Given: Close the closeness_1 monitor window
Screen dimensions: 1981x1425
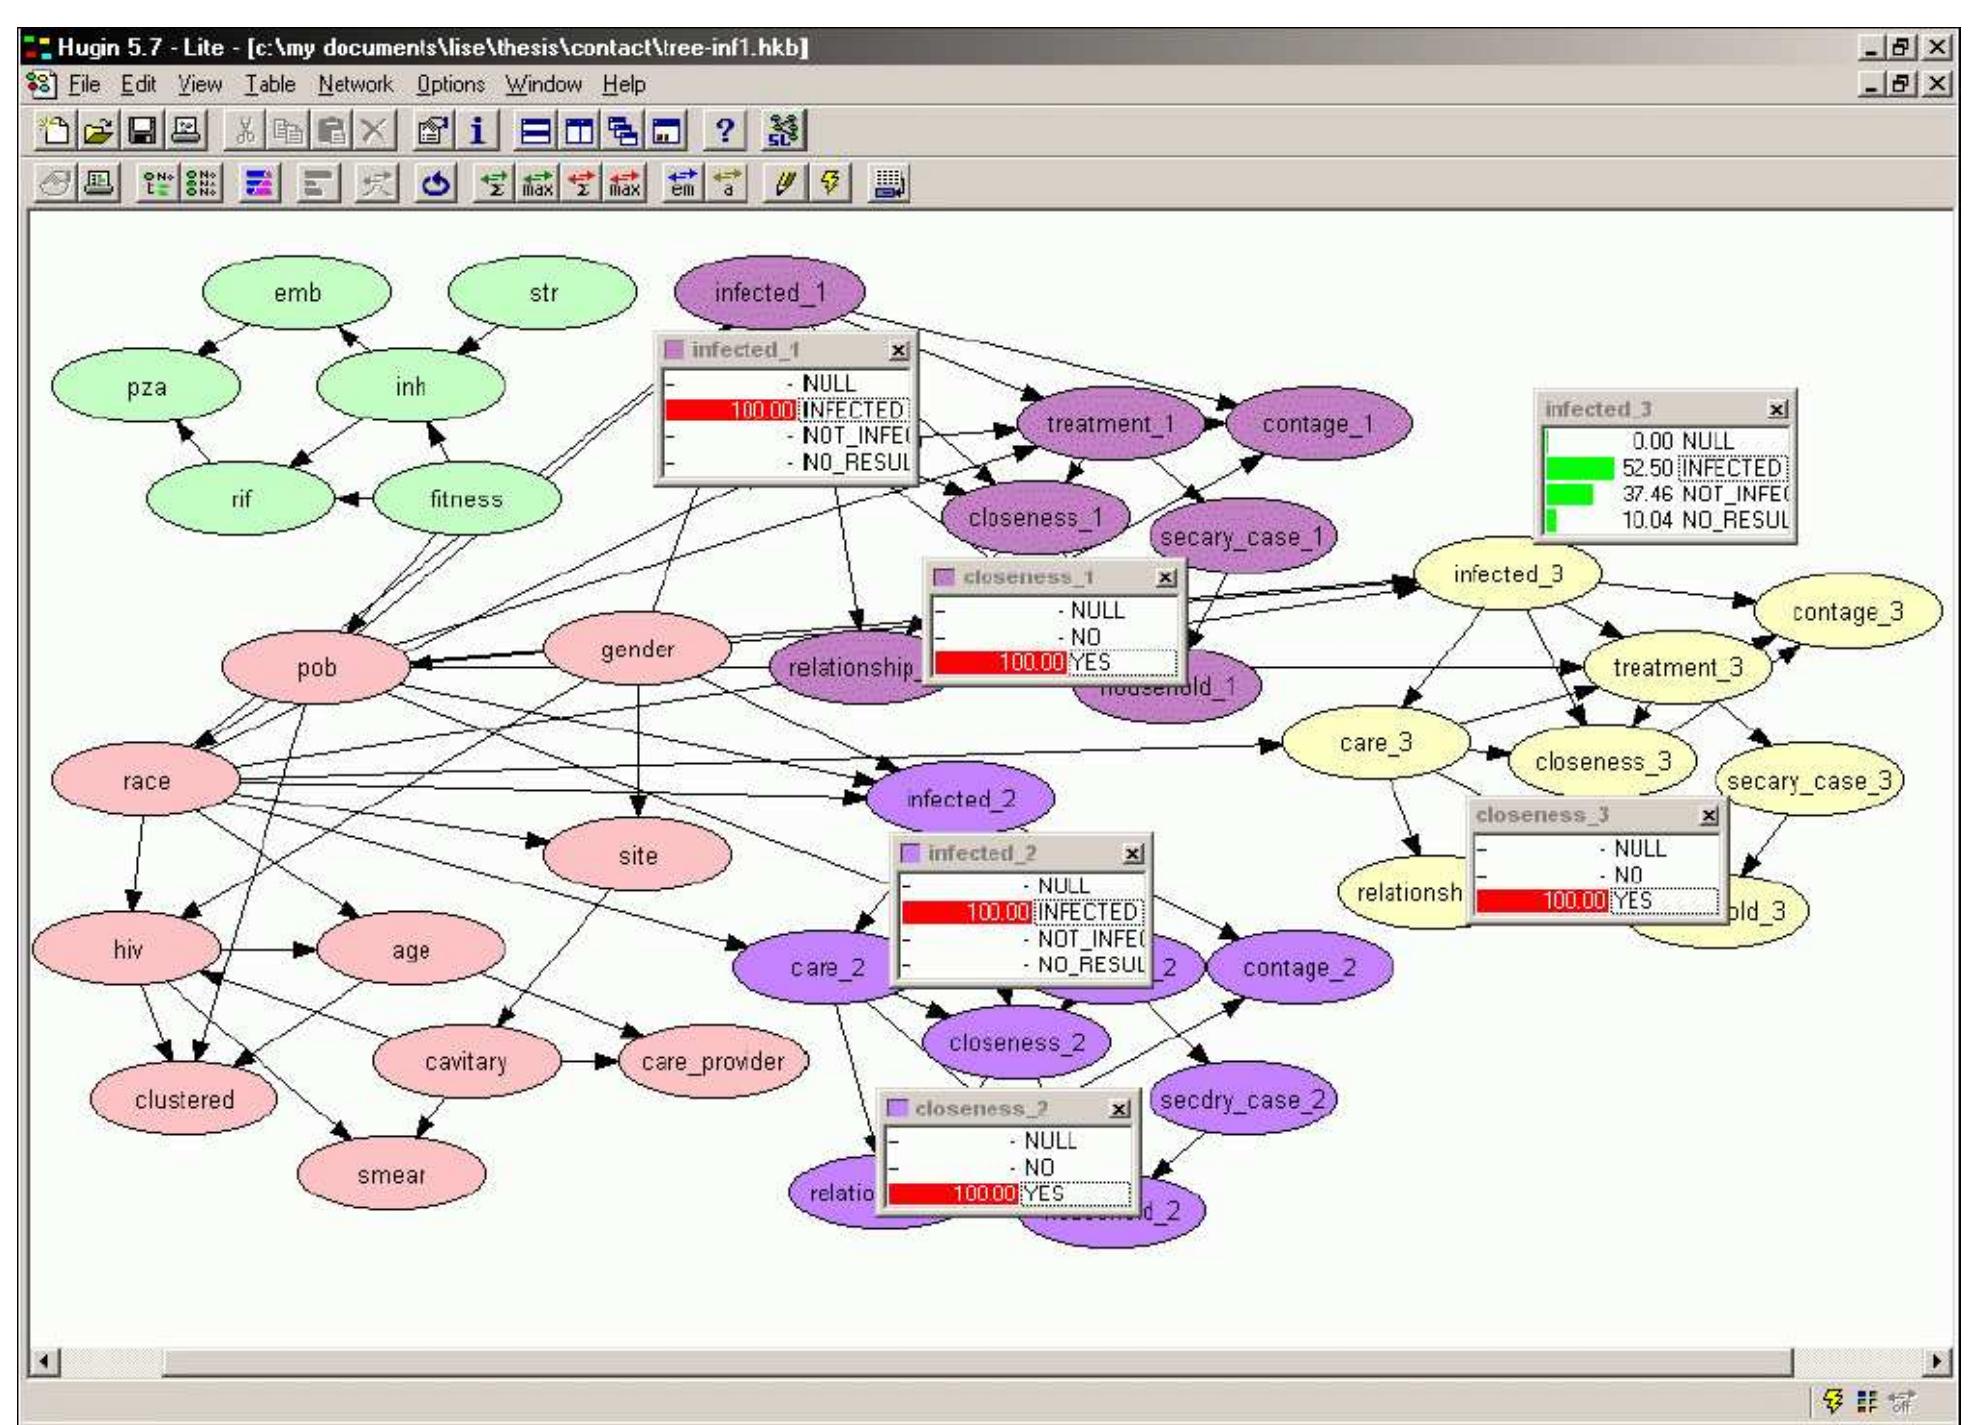Looking at the screenshot, I should (1166, 578).
